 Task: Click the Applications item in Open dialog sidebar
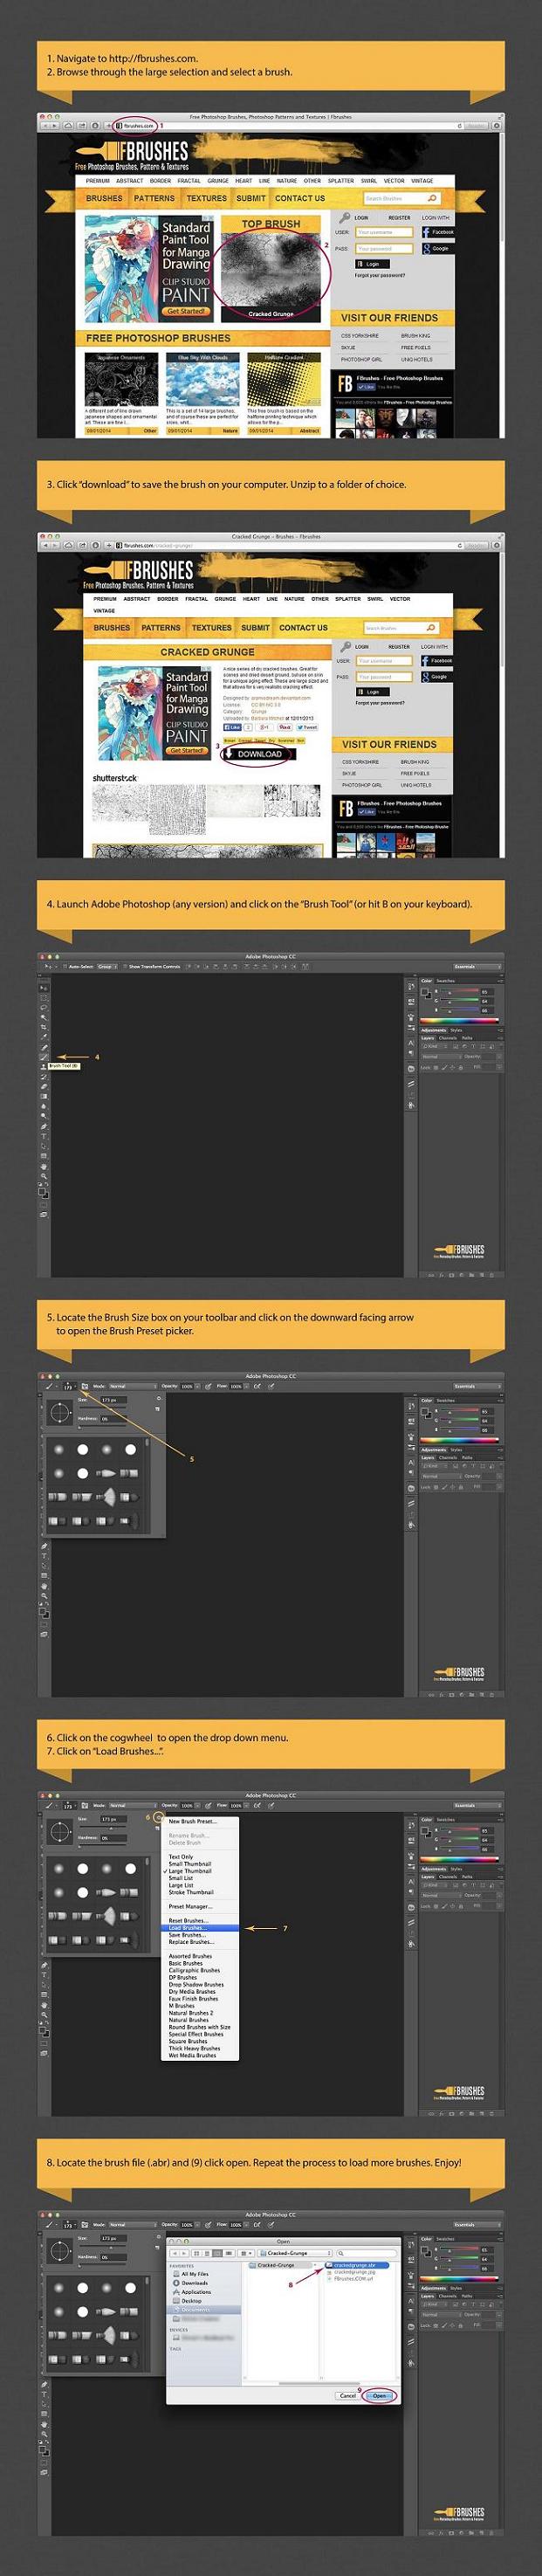192,2293
